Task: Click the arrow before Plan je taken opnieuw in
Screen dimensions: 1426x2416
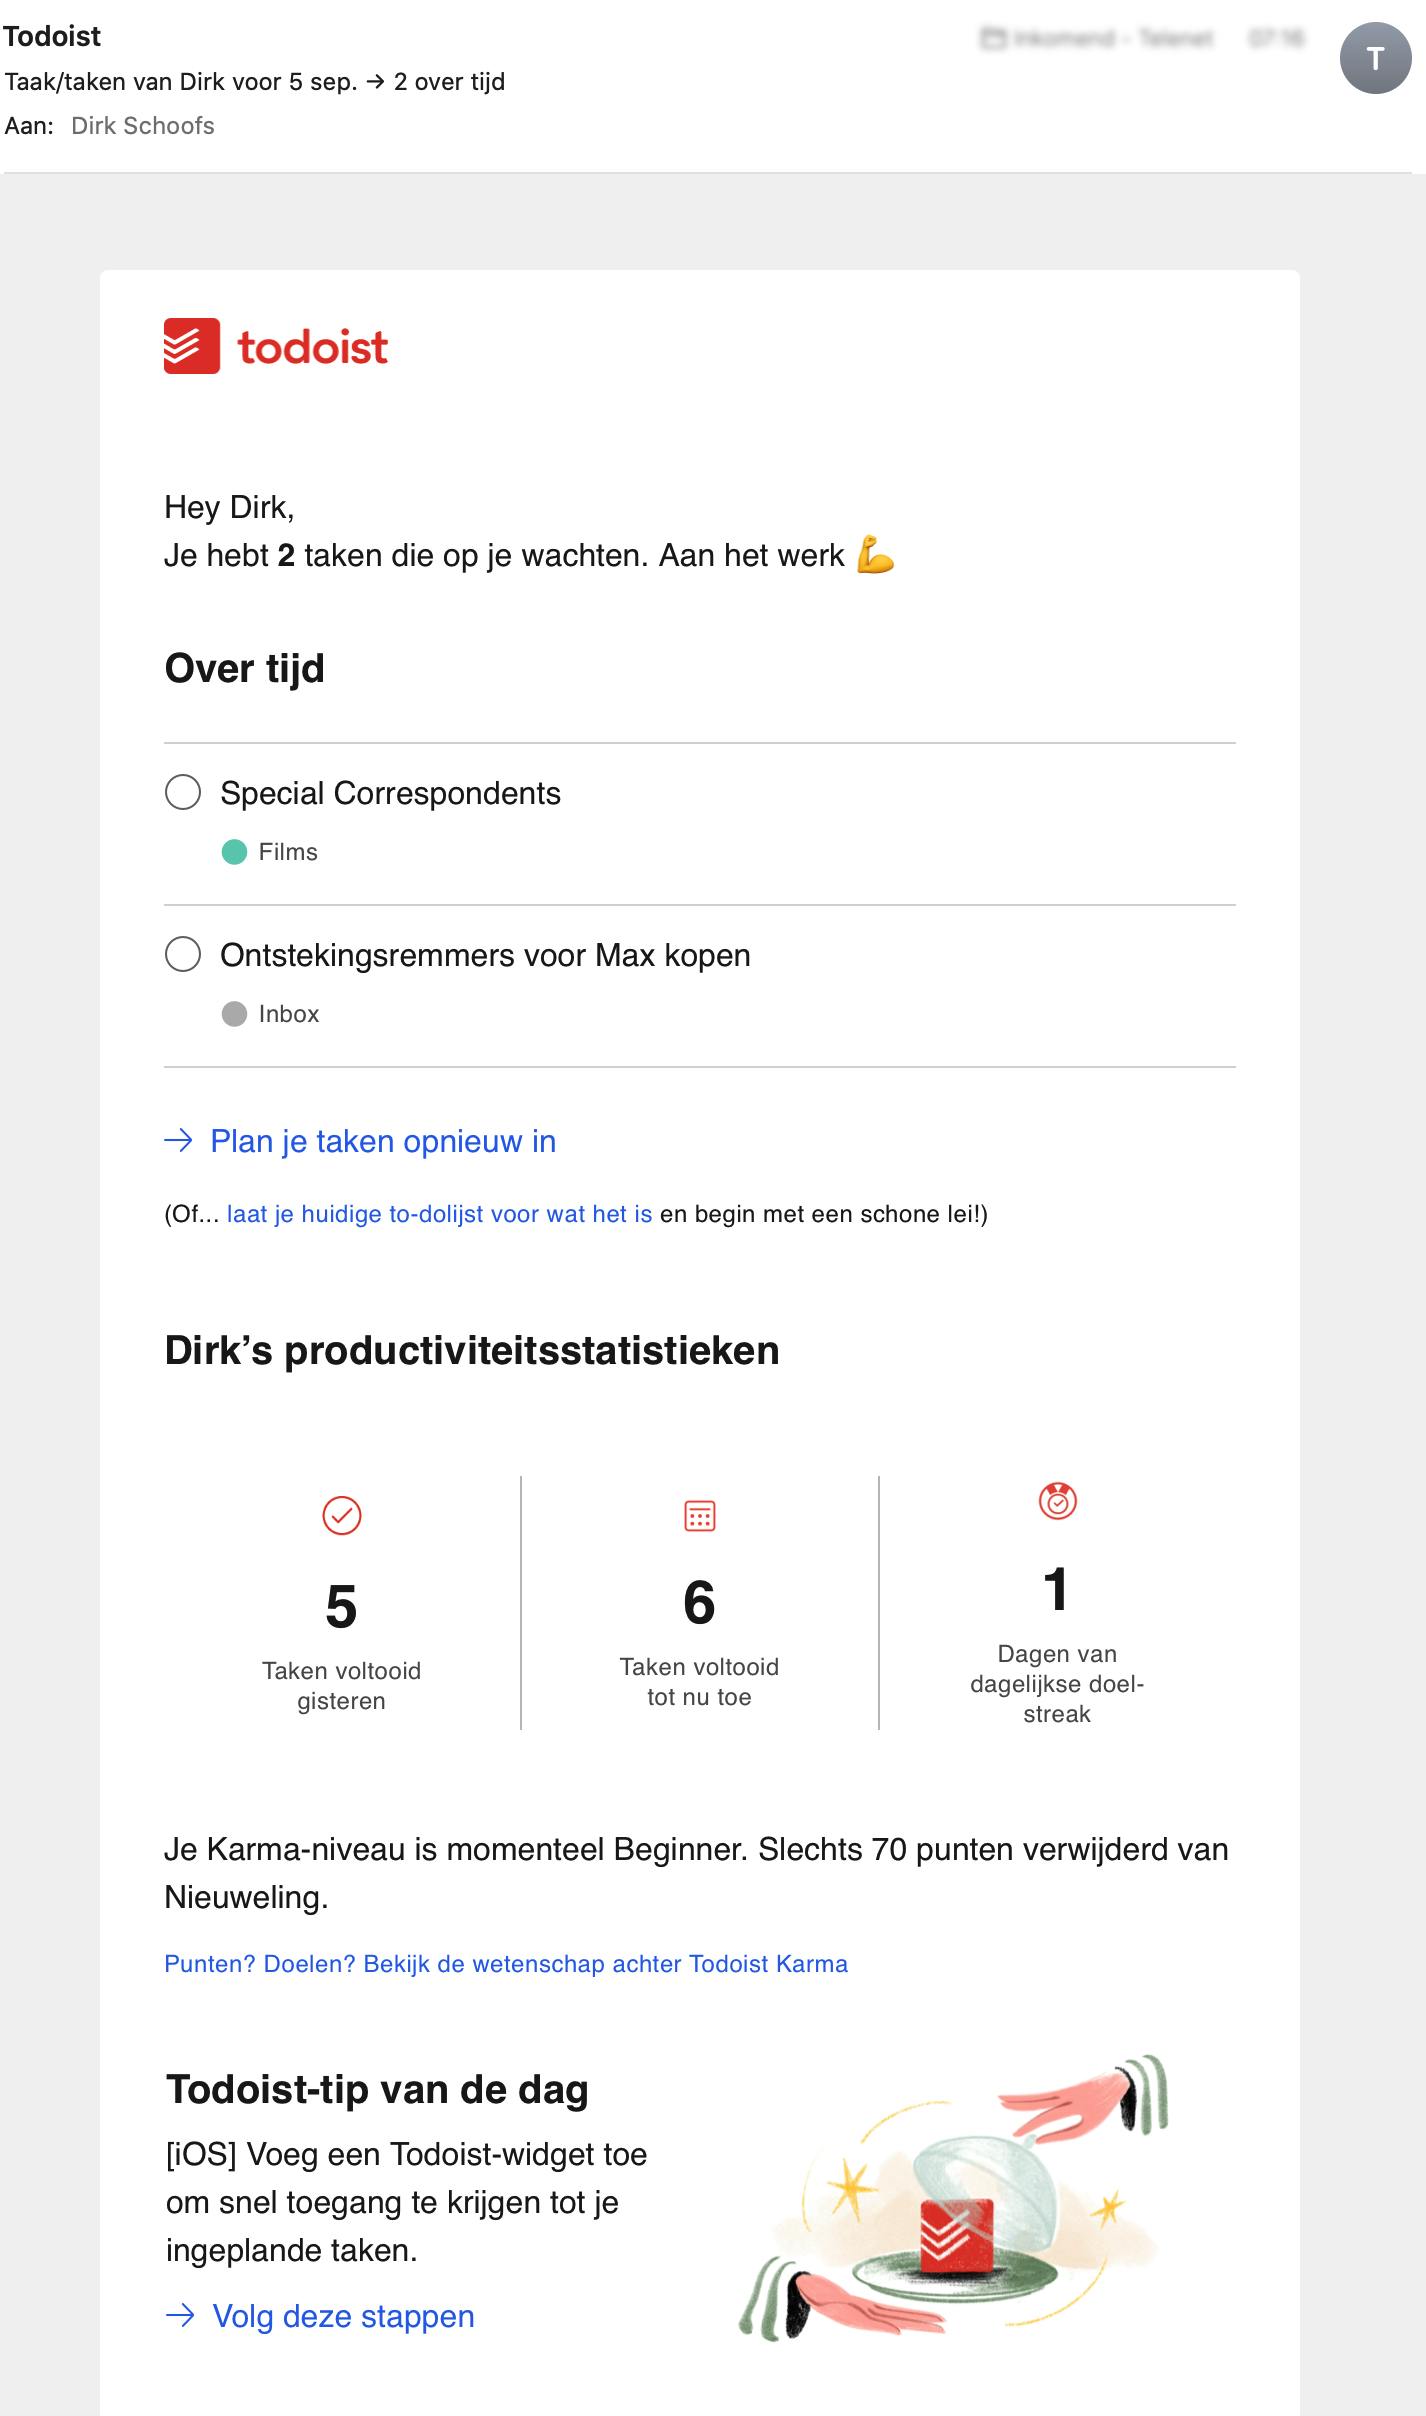Action: [x=178, y=1141]
